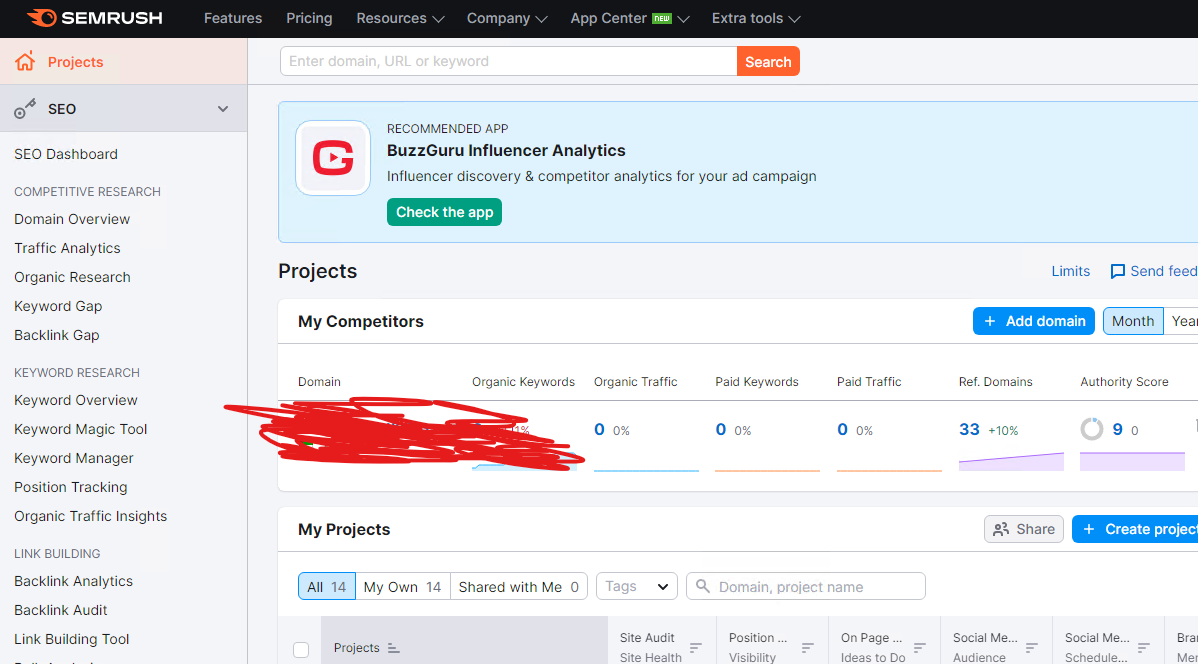Click the Share button
This screenshot has width=1198, height=665.
pos(1024,529)
